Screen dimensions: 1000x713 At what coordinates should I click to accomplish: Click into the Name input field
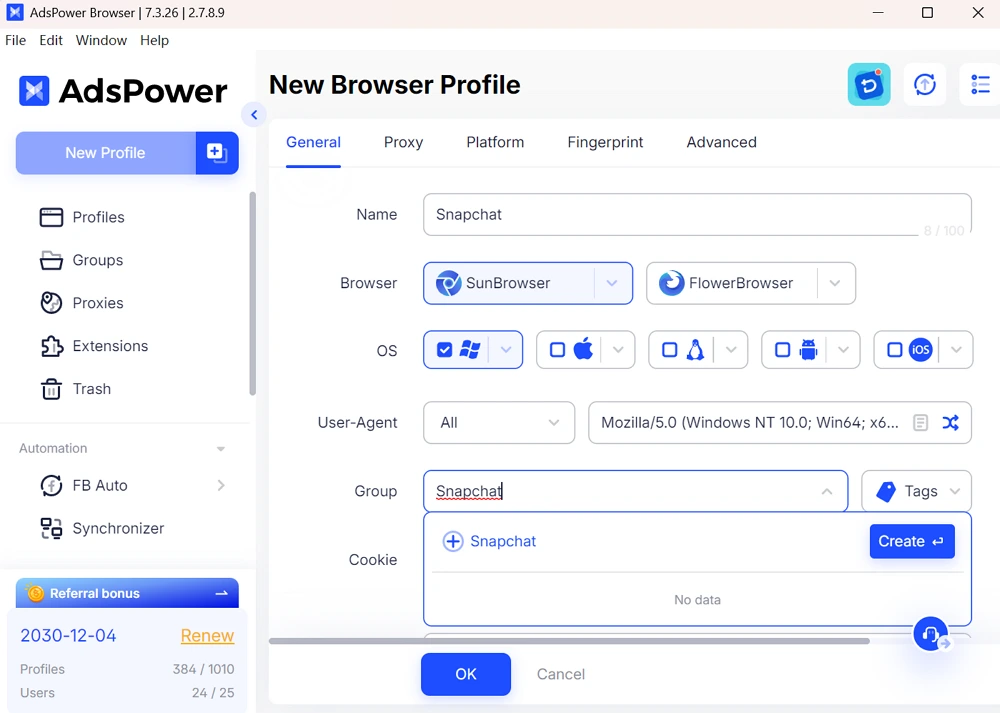point(697,214)
